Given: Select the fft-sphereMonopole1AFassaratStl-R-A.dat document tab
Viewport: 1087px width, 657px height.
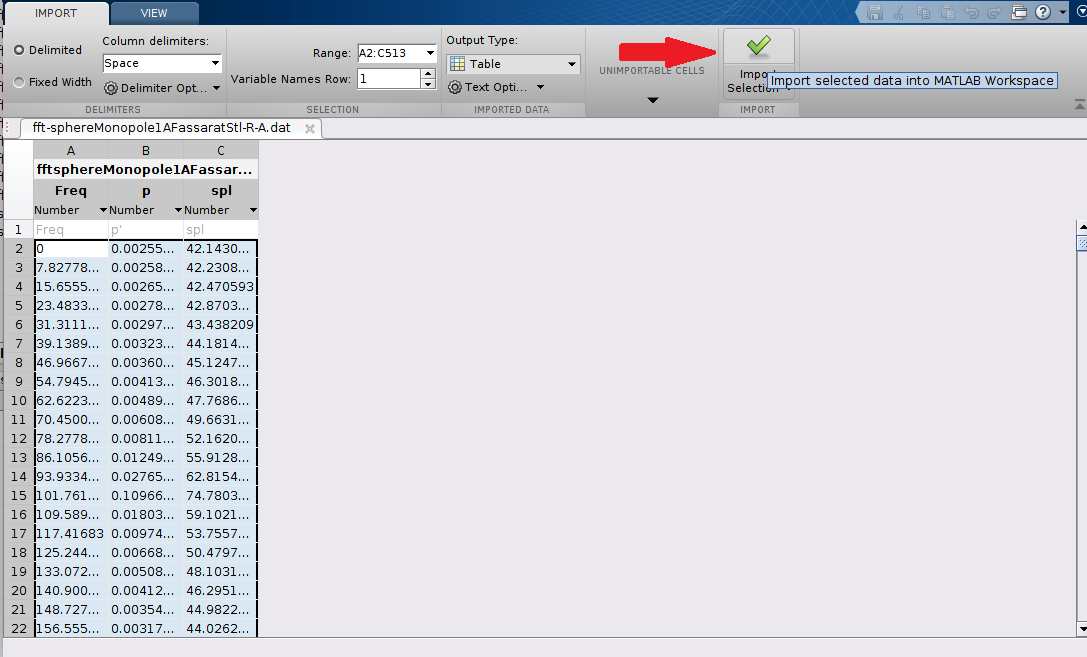Looking at the screenshot, I should pyautogui.click(x=162, y=128).
